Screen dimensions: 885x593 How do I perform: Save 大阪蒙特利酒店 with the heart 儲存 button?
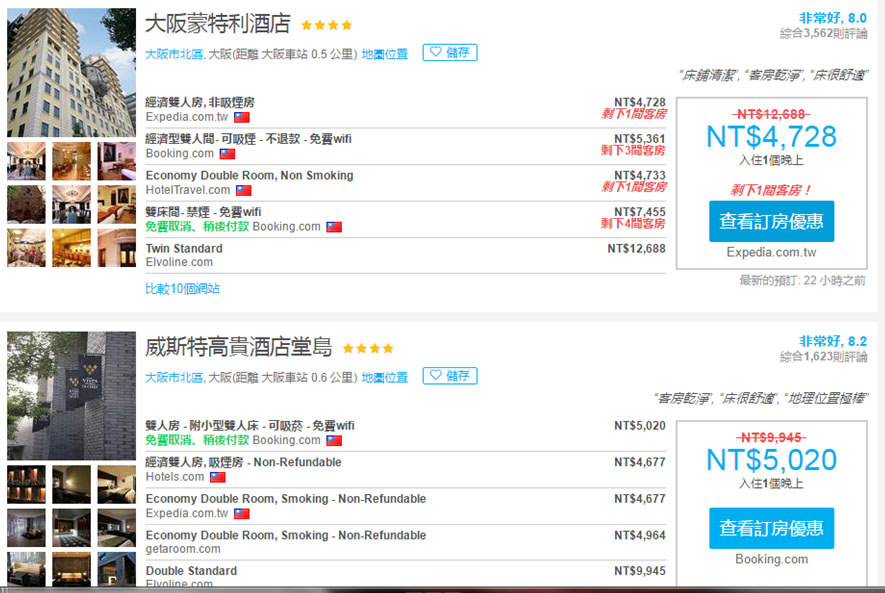pyautogui.click(x=449, y=53)
